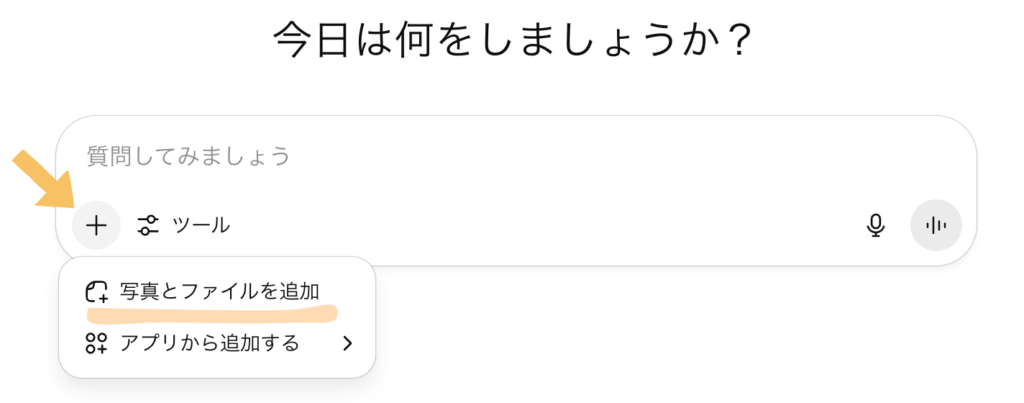Click the ツール text label
This screenshot has height=403, width=1024.
click(x=201, y=225)
